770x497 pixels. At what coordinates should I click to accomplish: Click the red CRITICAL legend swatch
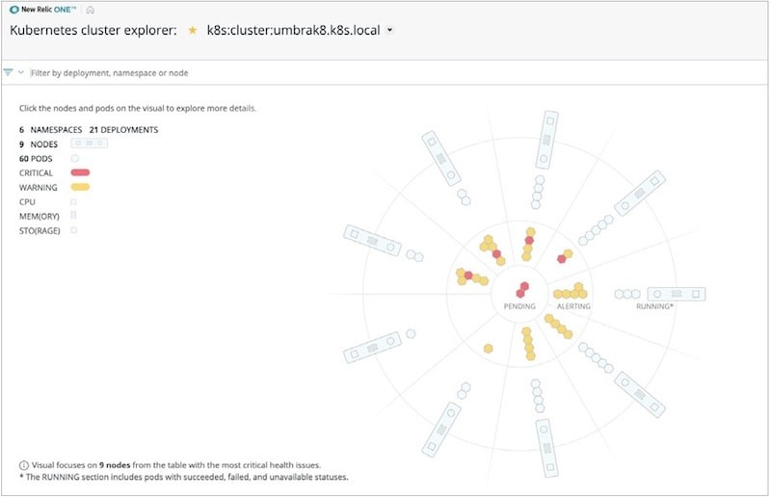point(81,172)
